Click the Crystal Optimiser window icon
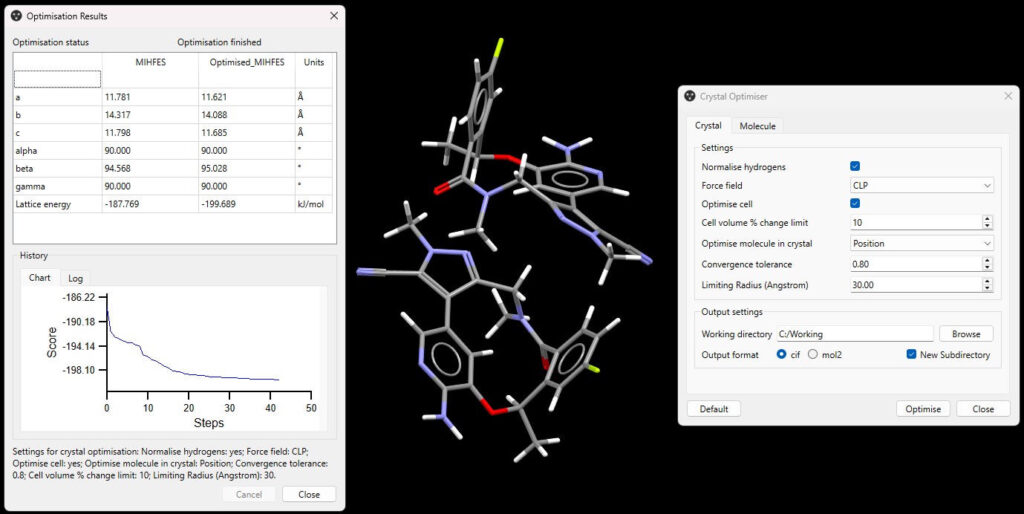The width and height of the screenshot is (1024, 514). click(690, 96)
